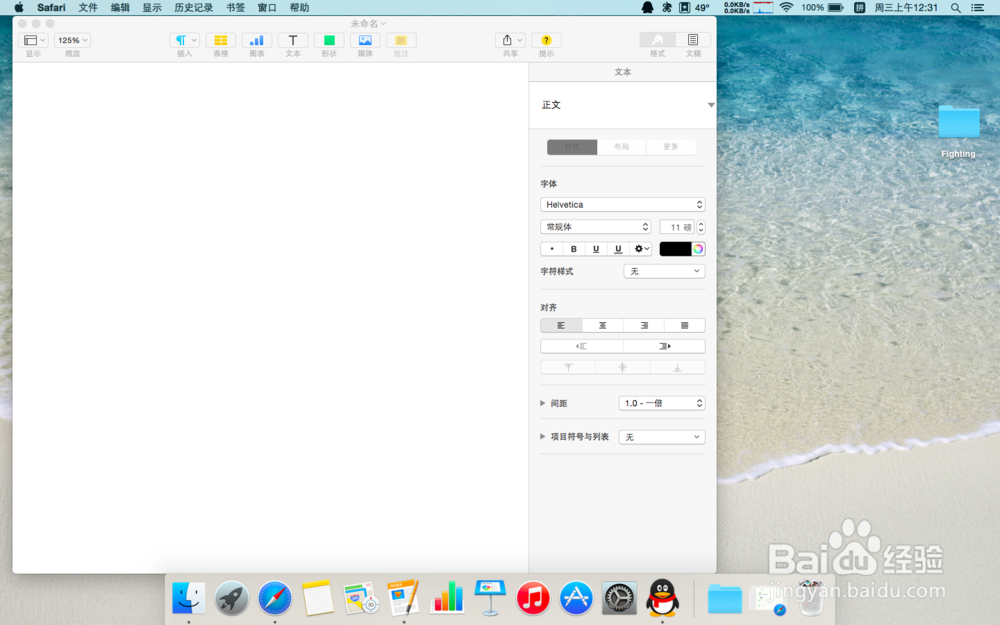Open the Media (媒体) browser icon
This screenshot has height=625, width=1000.
tap(365, 40)
